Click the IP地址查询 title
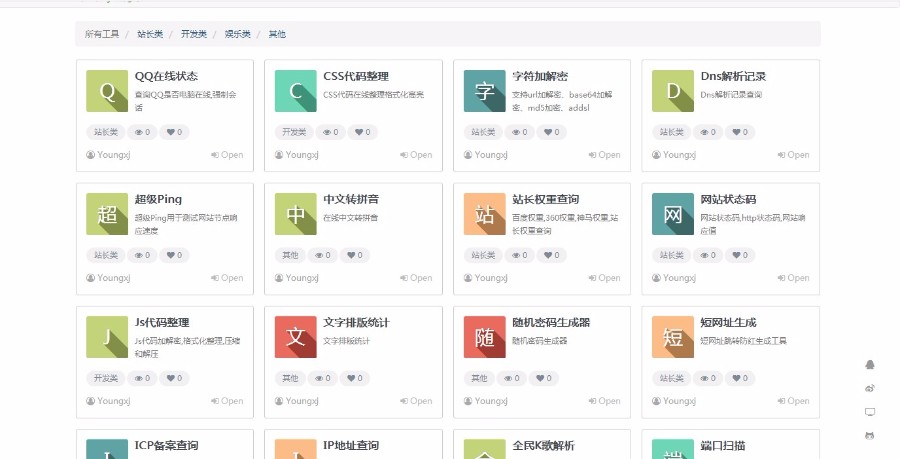This screenshot has width=900, height=459. (351, 445)
